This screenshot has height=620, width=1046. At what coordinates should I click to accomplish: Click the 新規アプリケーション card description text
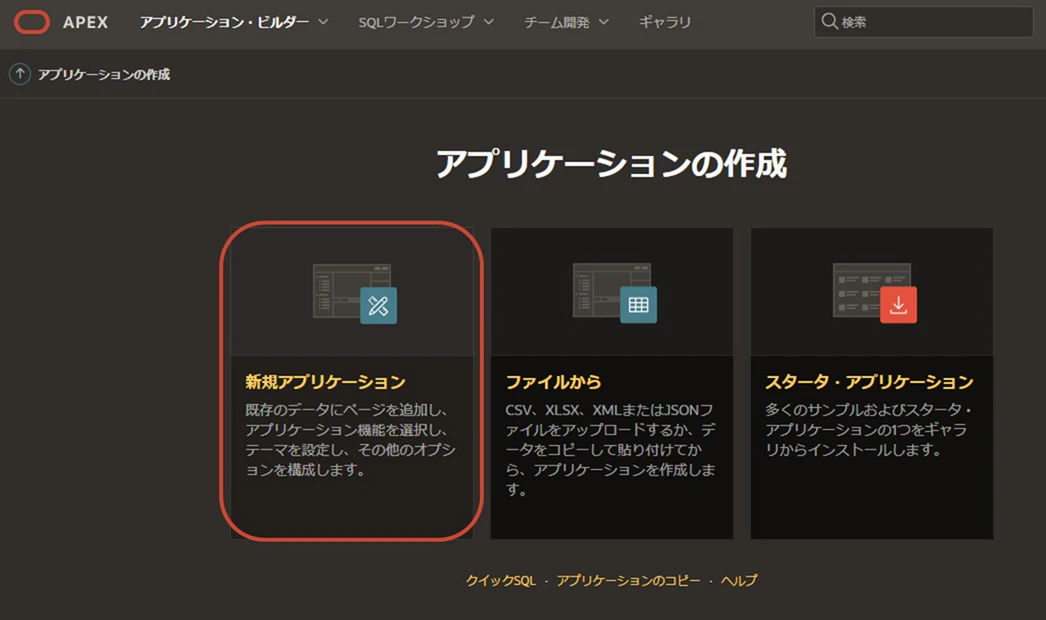click(350, 440)
